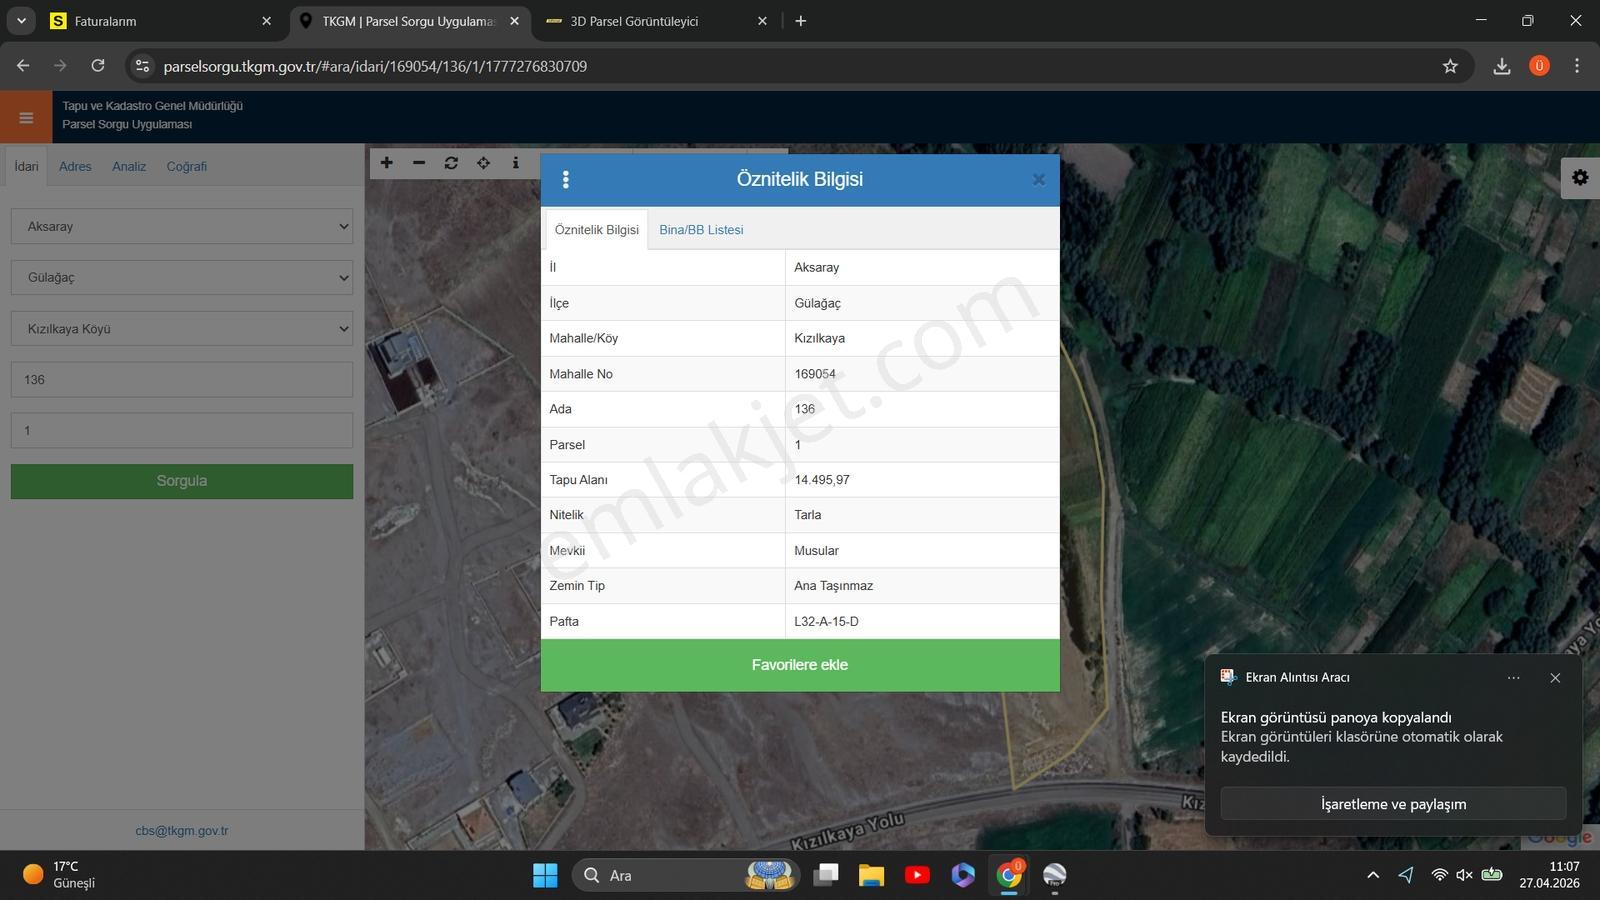The width and height of the screenshot is (1600, 900).
Task: Activate the locate crosshair map tool
Action: click(x=483, y=163)
